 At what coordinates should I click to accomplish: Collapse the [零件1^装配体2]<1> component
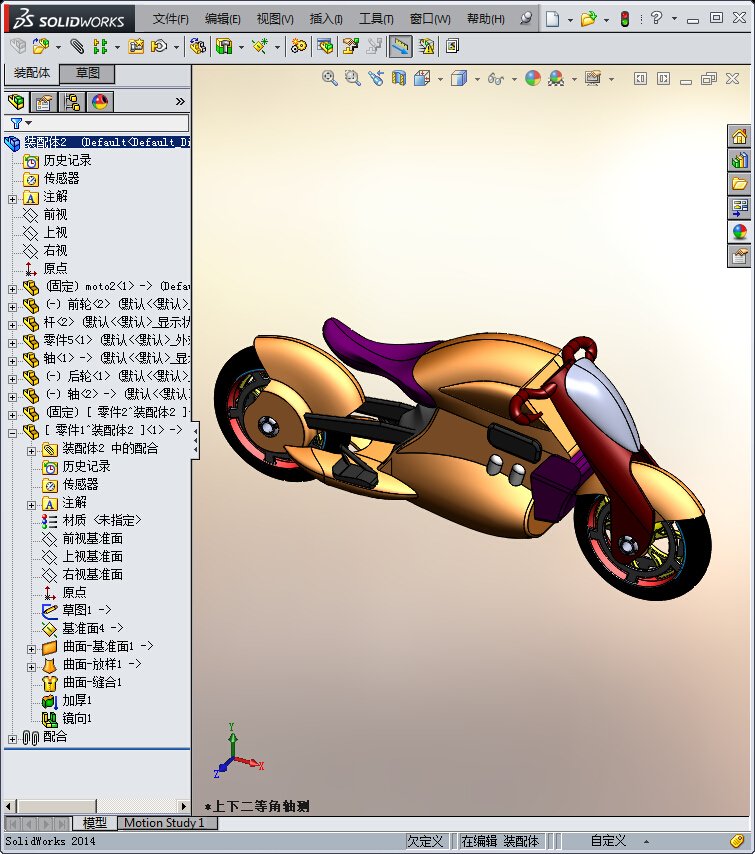12,434
